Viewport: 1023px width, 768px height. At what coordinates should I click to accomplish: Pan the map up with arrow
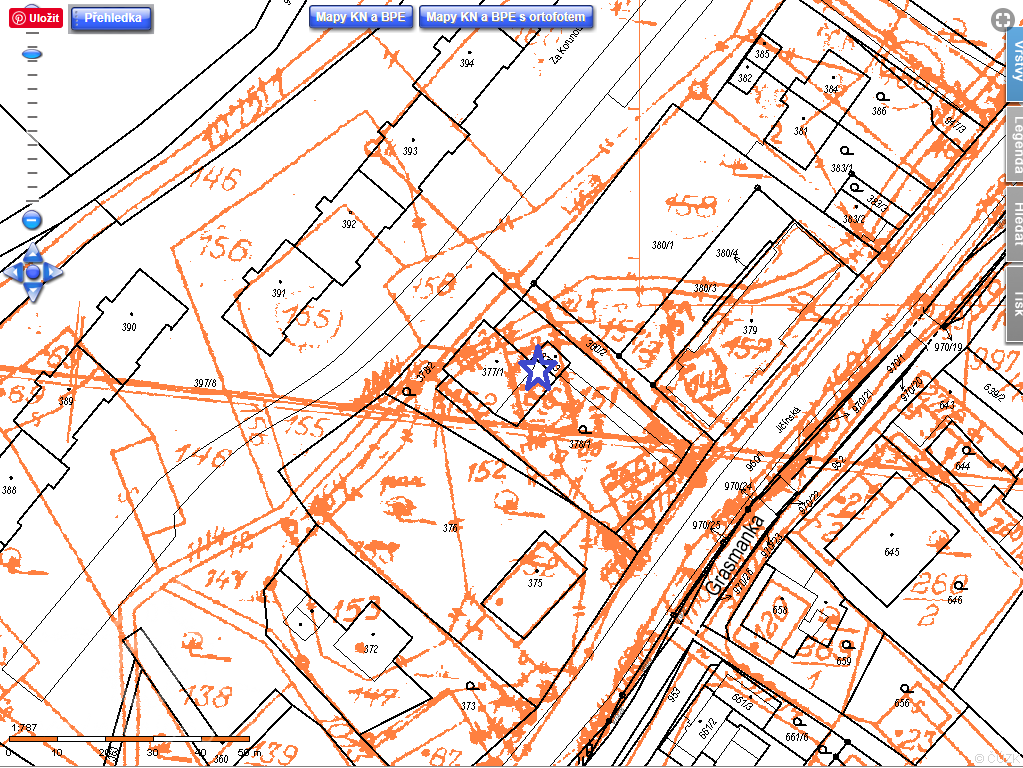[x=33, y=250]
